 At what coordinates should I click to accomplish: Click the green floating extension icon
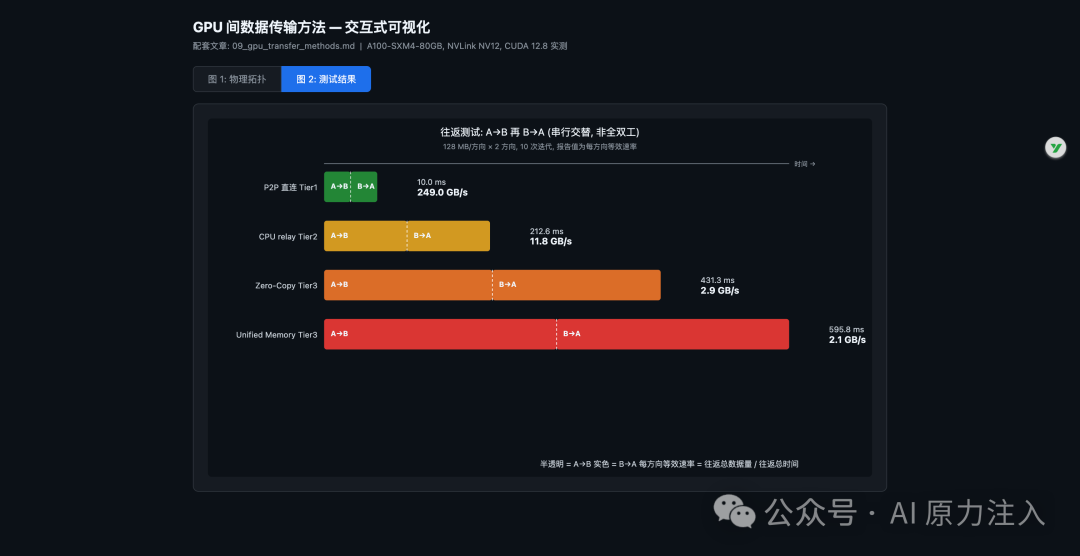coord(1055,147)
